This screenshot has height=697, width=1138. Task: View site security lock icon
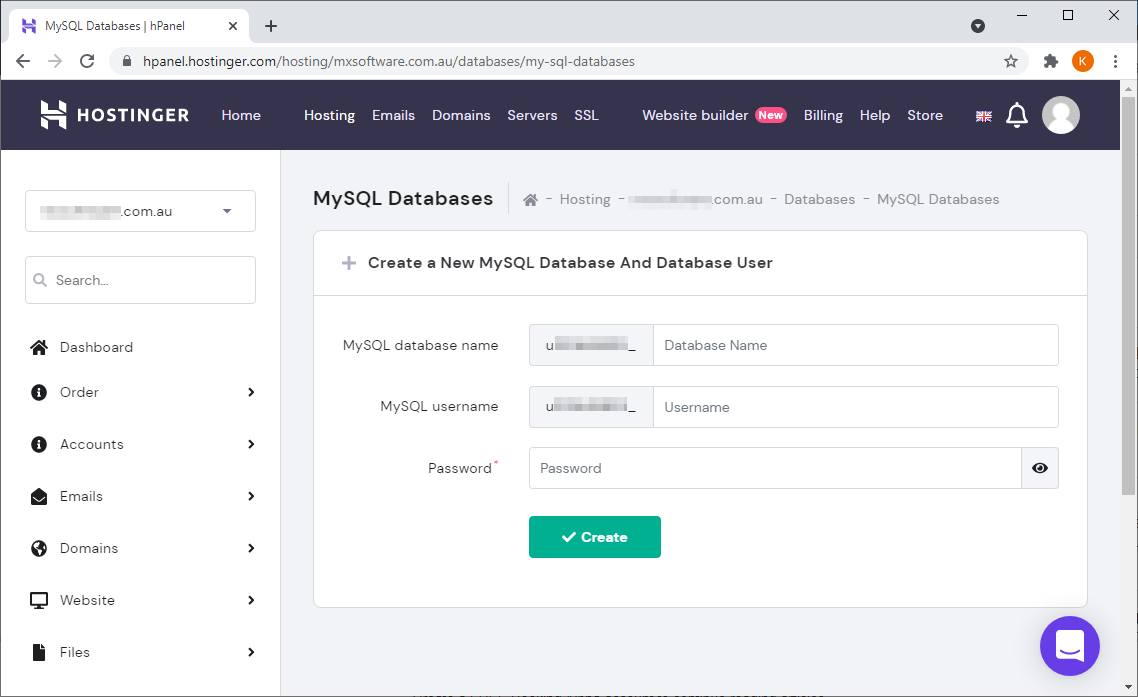tap(127, 61)
